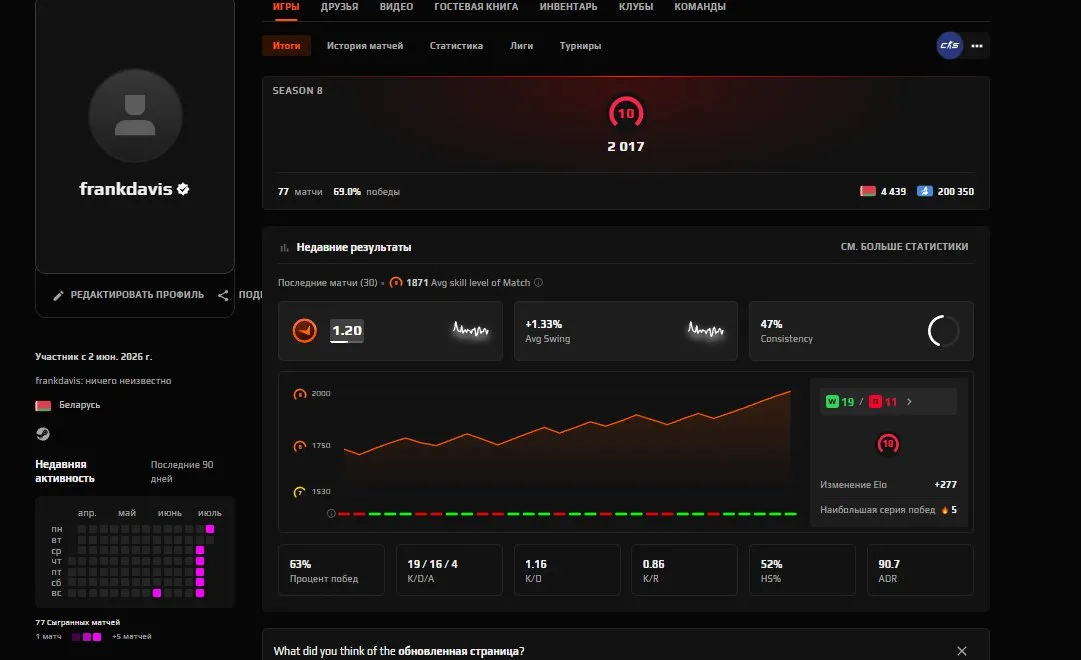
Task: Click the Steam account icon
Action: coord(43,433)
